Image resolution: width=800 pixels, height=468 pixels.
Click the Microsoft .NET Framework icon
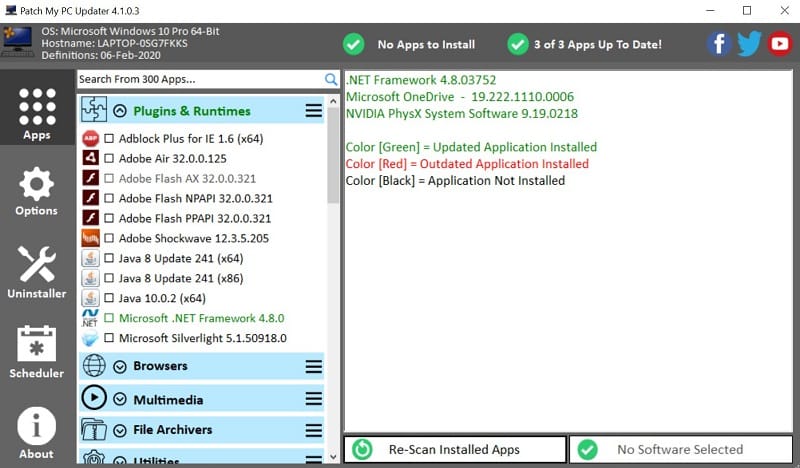tap(90, 317)
